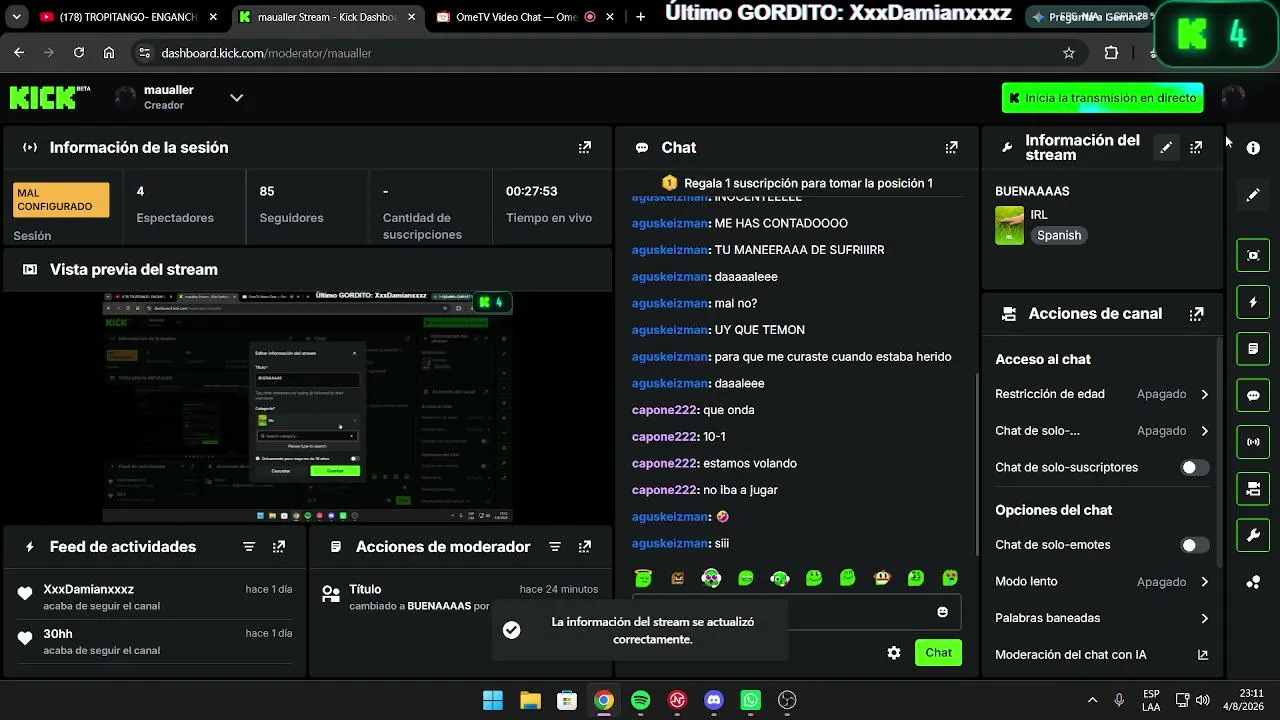The width and height of the screenshot is (1280, 720).
Task: Toggle the moderator actions sidebar icon
Action: pos(1253,349)
